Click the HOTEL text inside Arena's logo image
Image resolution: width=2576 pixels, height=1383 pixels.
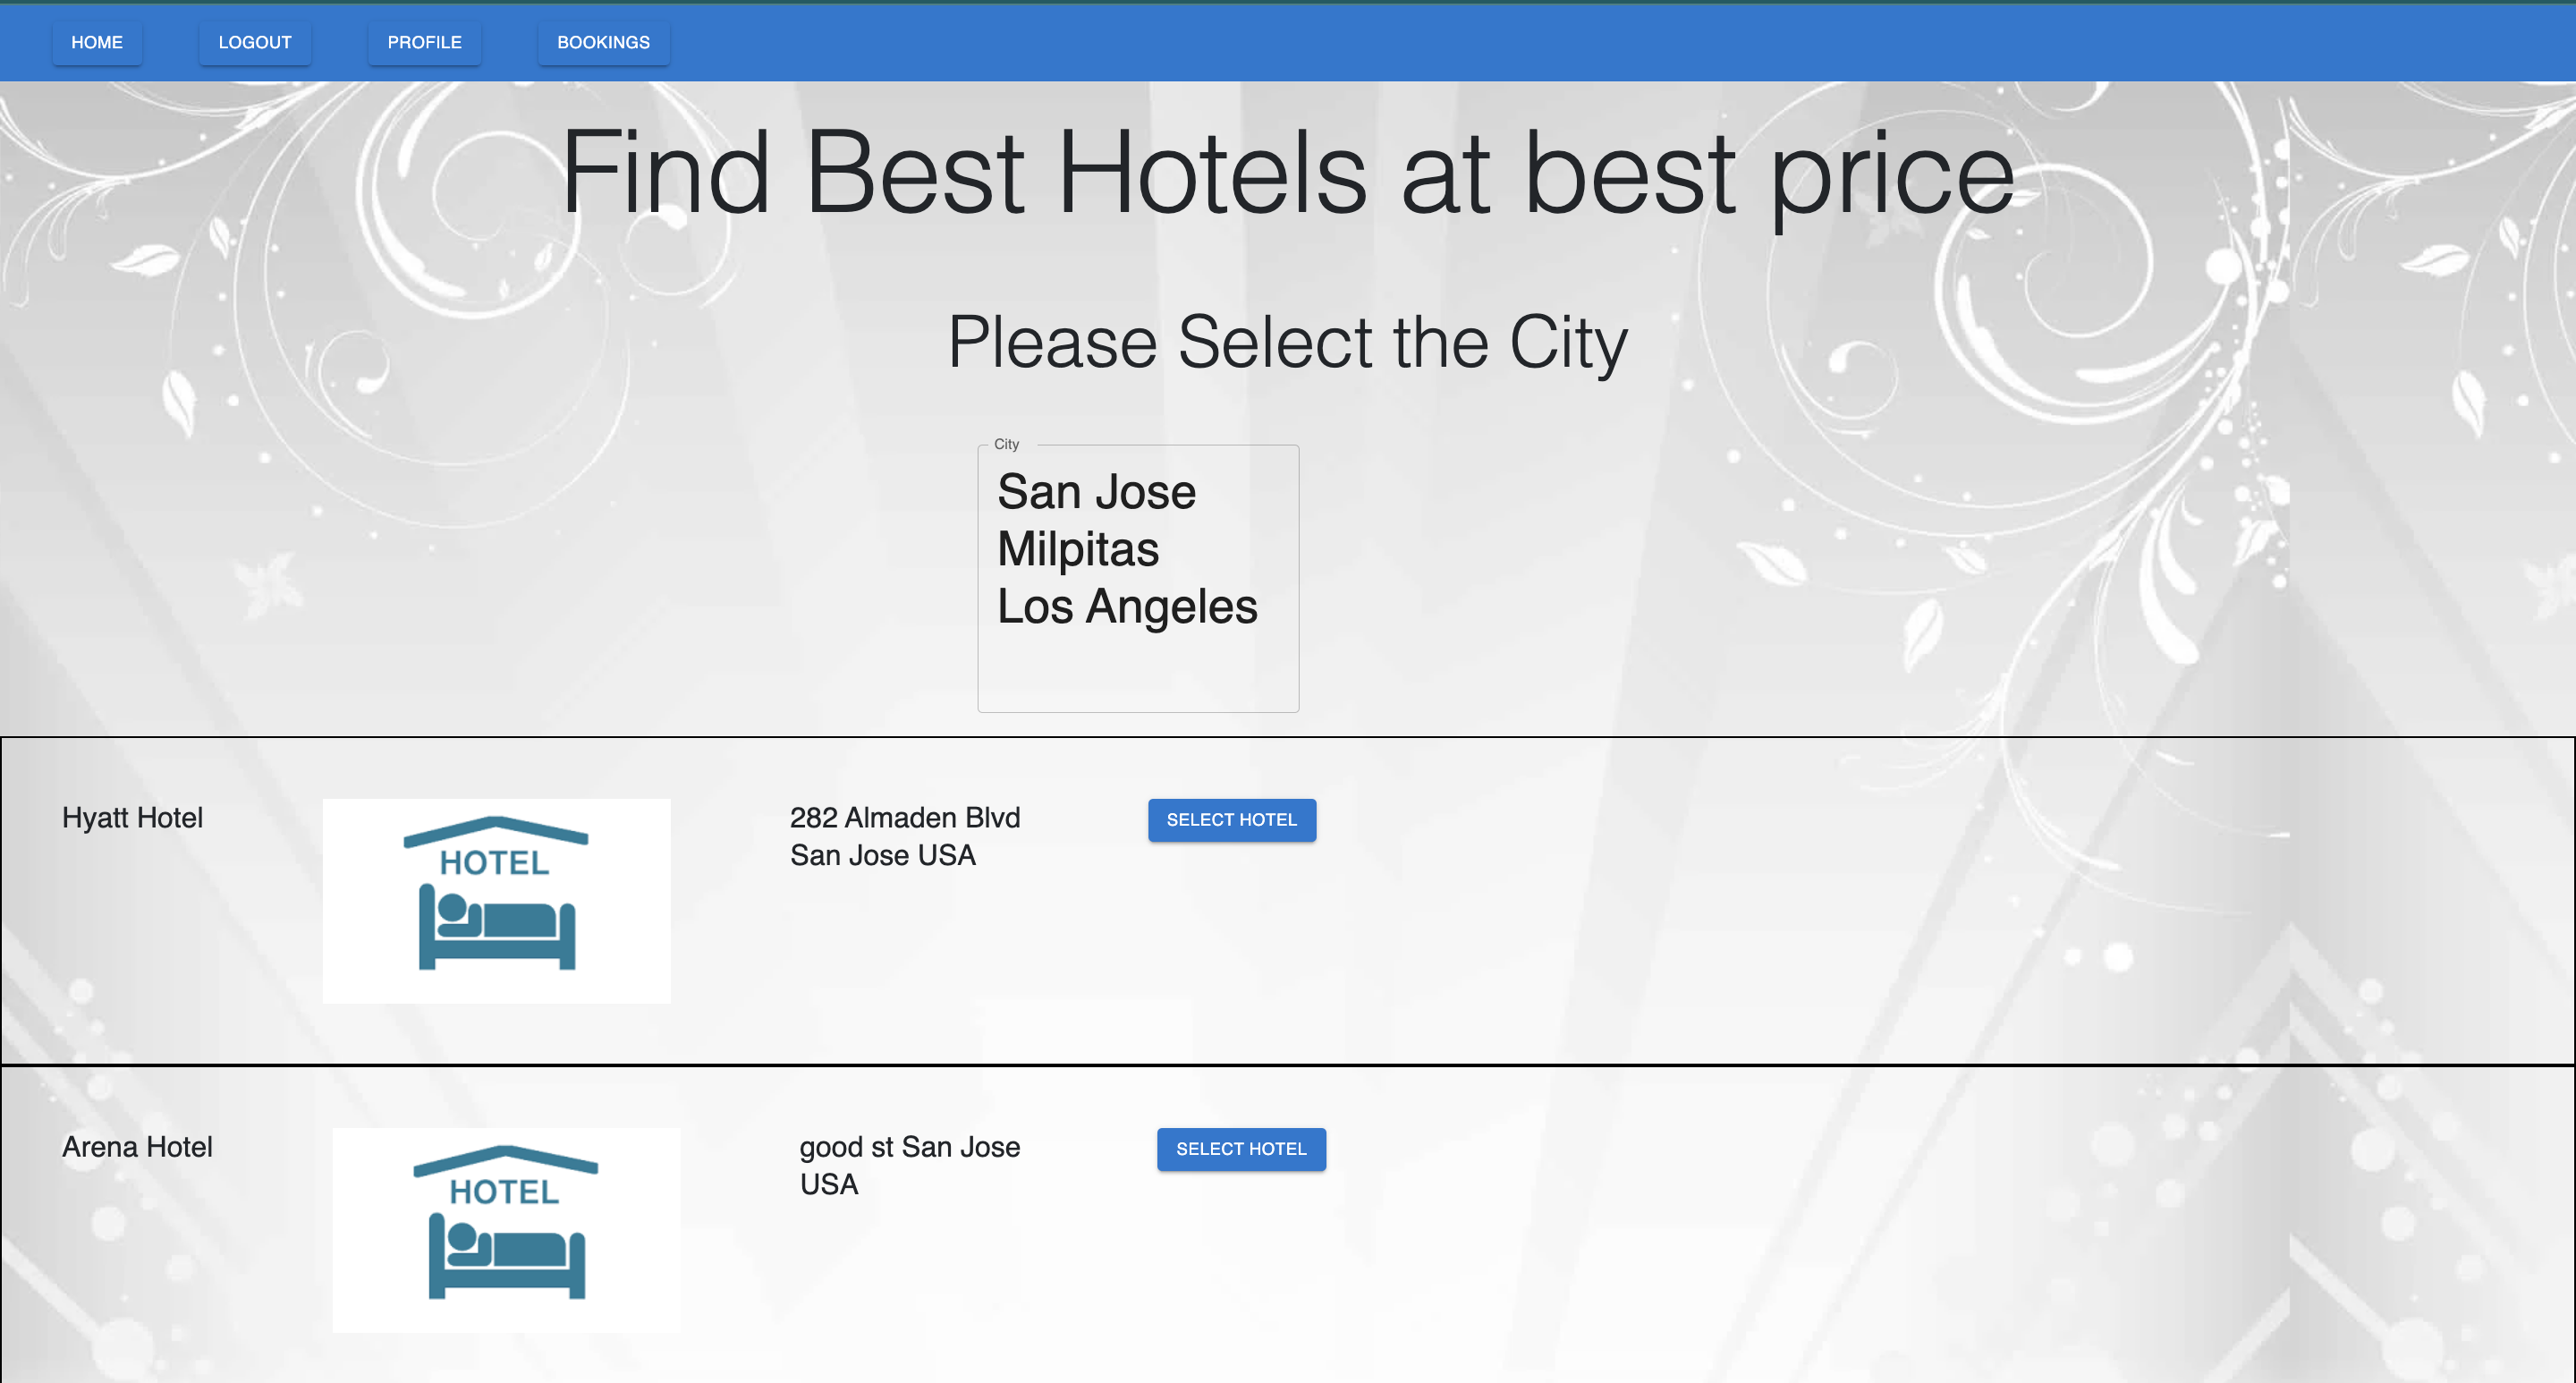(x=505, y=1192)
